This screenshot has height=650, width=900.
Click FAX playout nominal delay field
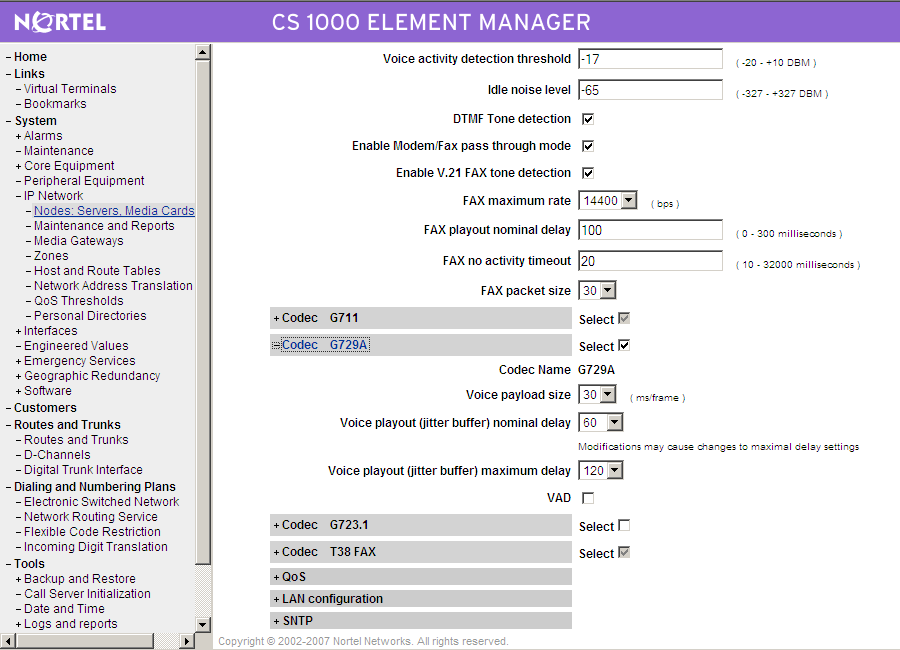650,230
